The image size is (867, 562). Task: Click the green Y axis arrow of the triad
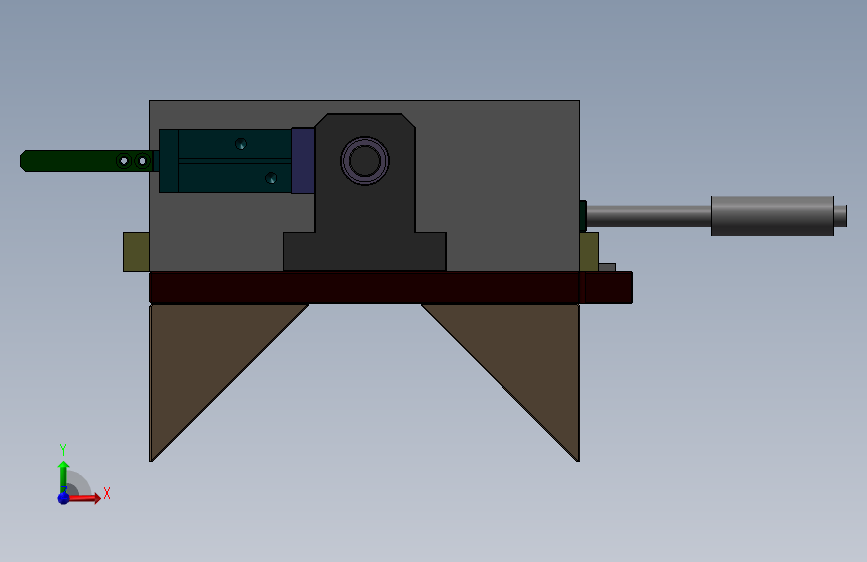click(64, 476)
